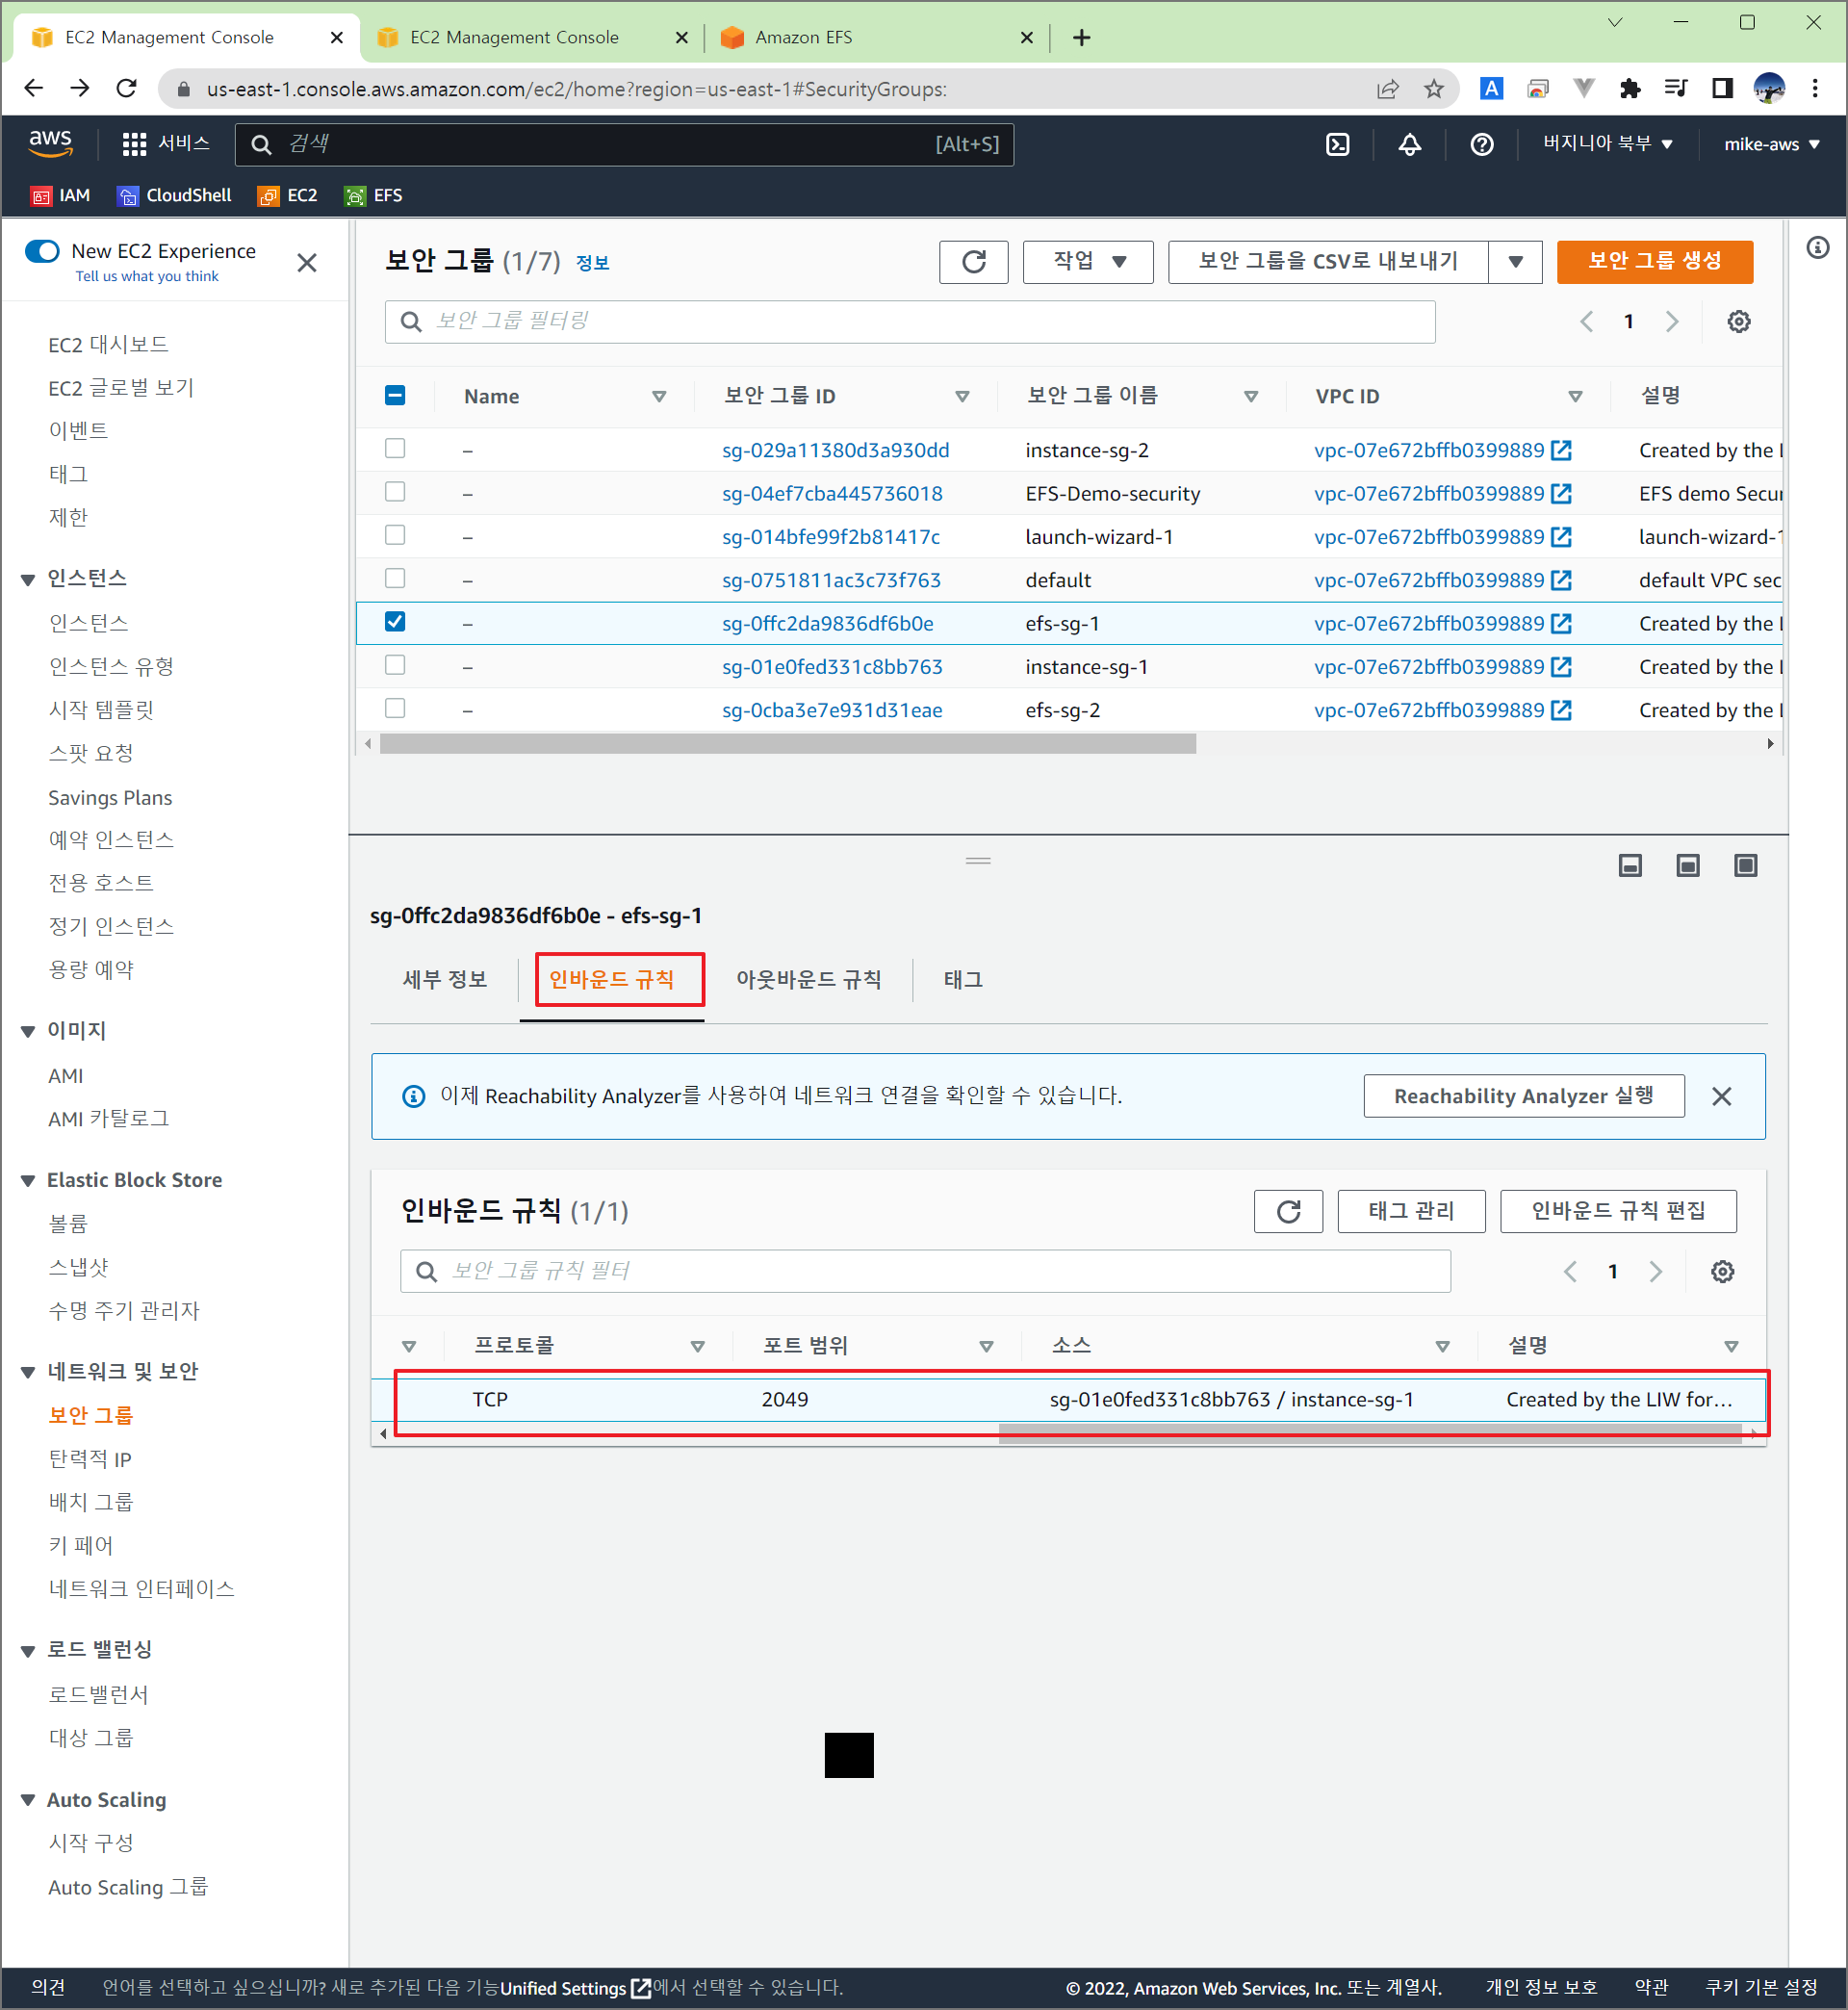The width and height of the screenshot is (1848, 2010).
Task: Open the sg-0cba3e7e931d31eae security group link
Action: (x=832, y=710)
